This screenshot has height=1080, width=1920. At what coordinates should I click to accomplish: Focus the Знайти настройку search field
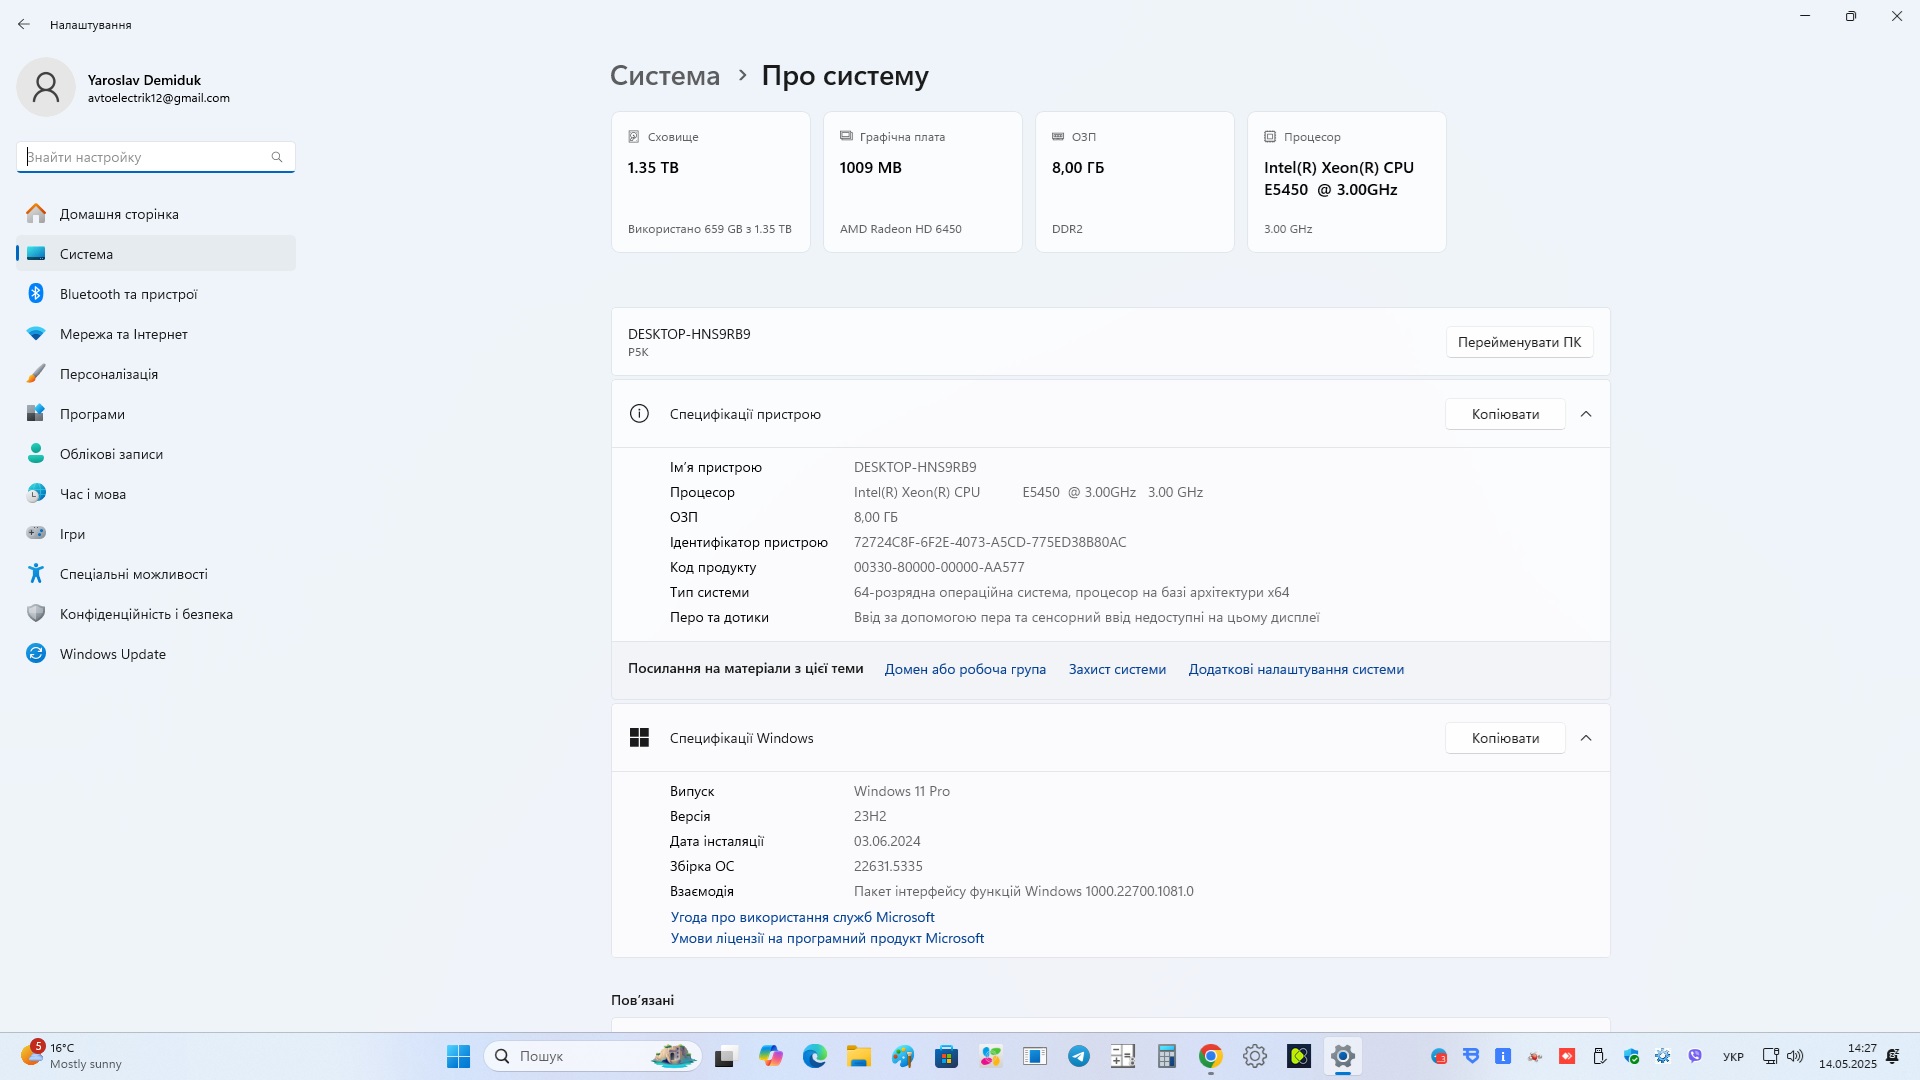point(156,157)
